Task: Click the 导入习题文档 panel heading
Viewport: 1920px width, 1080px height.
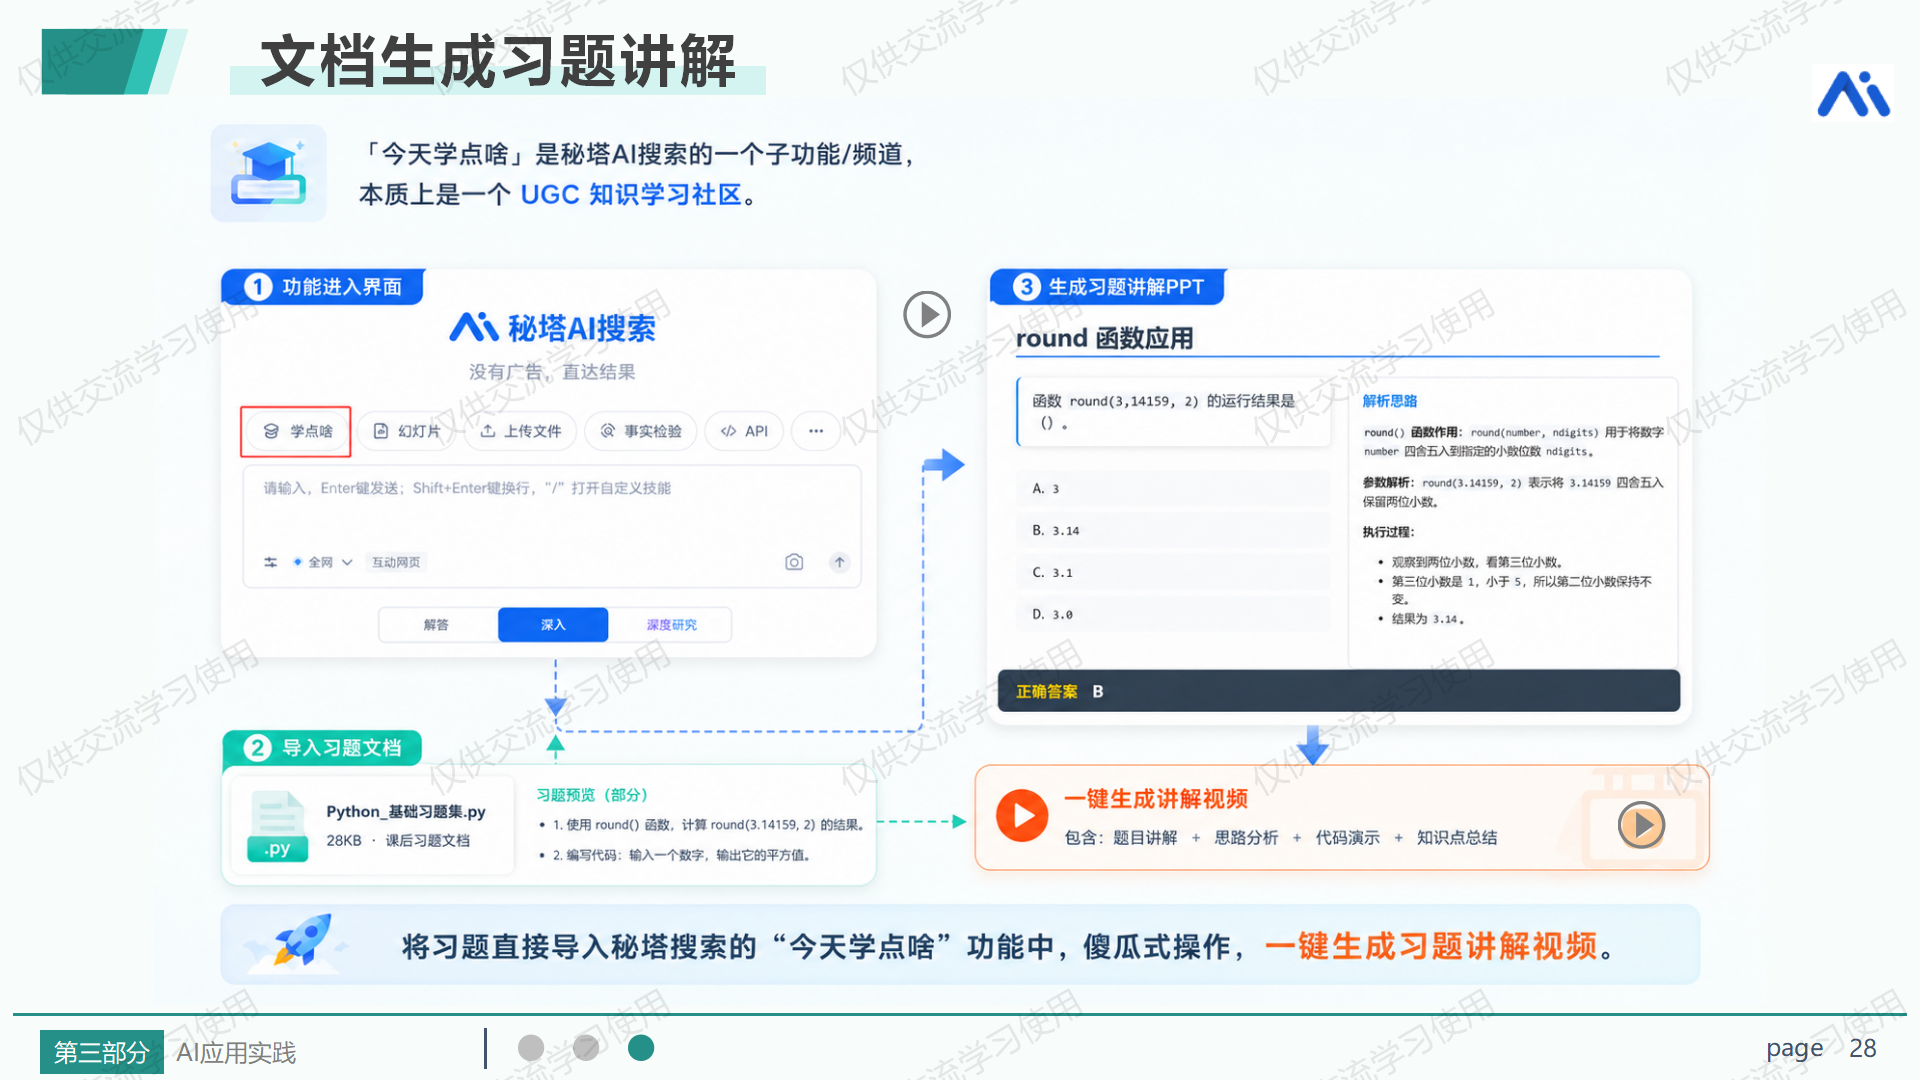Action: click(342, 748)
